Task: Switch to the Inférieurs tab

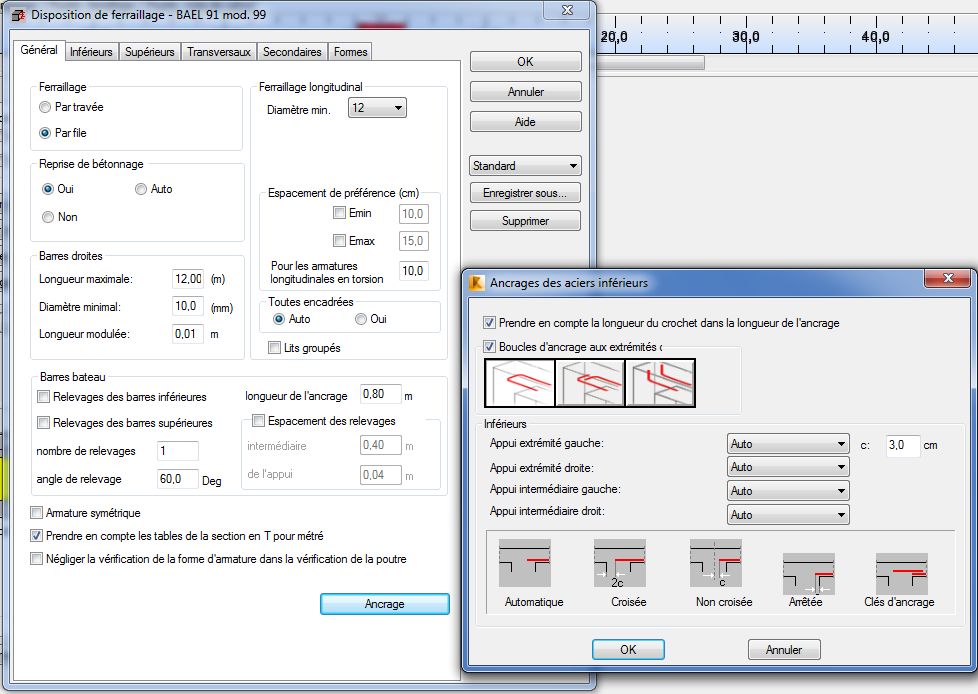Action: click(91, 52)
